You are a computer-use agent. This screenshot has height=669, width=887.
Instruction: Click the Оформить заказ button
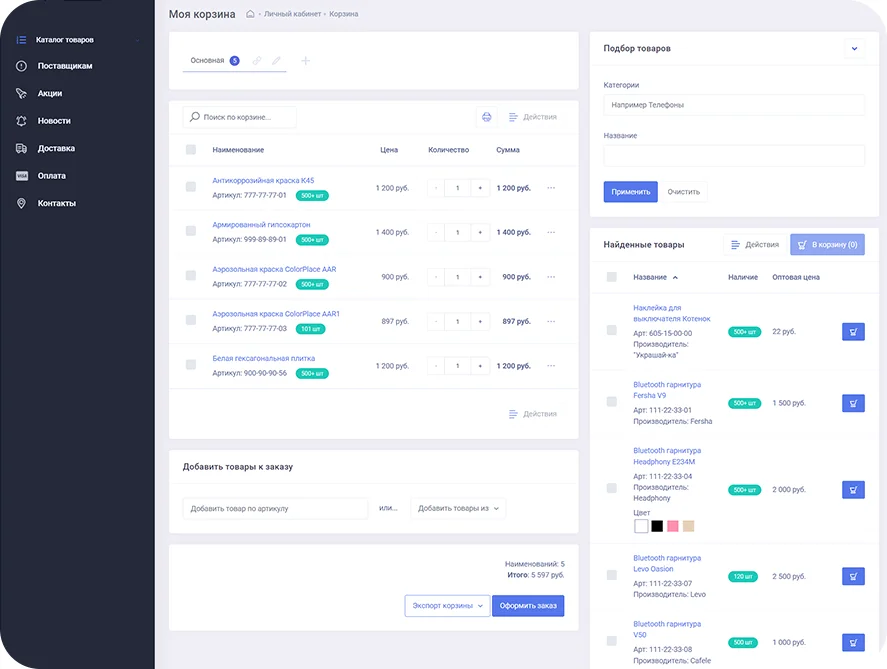(528, 606)
